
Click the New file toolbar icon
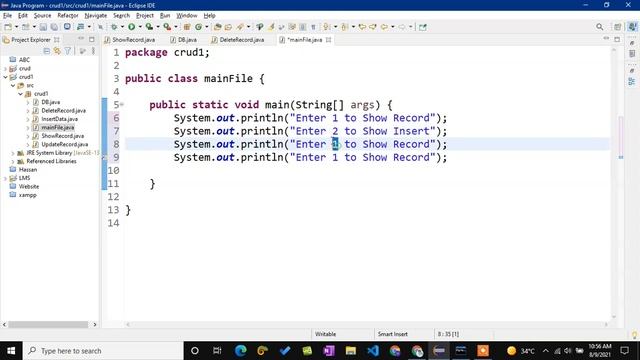8,27
